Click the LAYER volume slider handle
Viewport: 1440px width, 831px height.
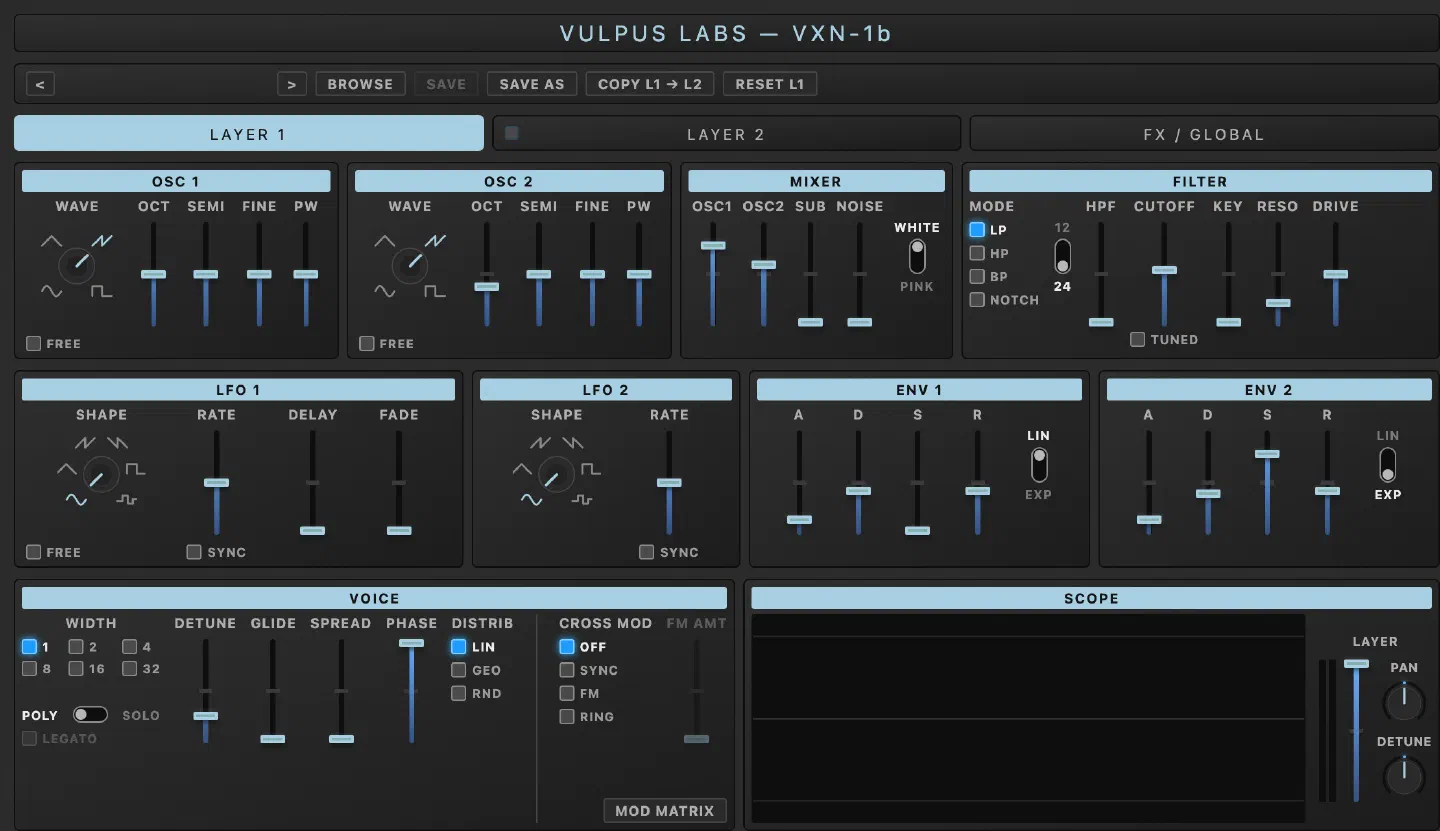(1357, 663)
